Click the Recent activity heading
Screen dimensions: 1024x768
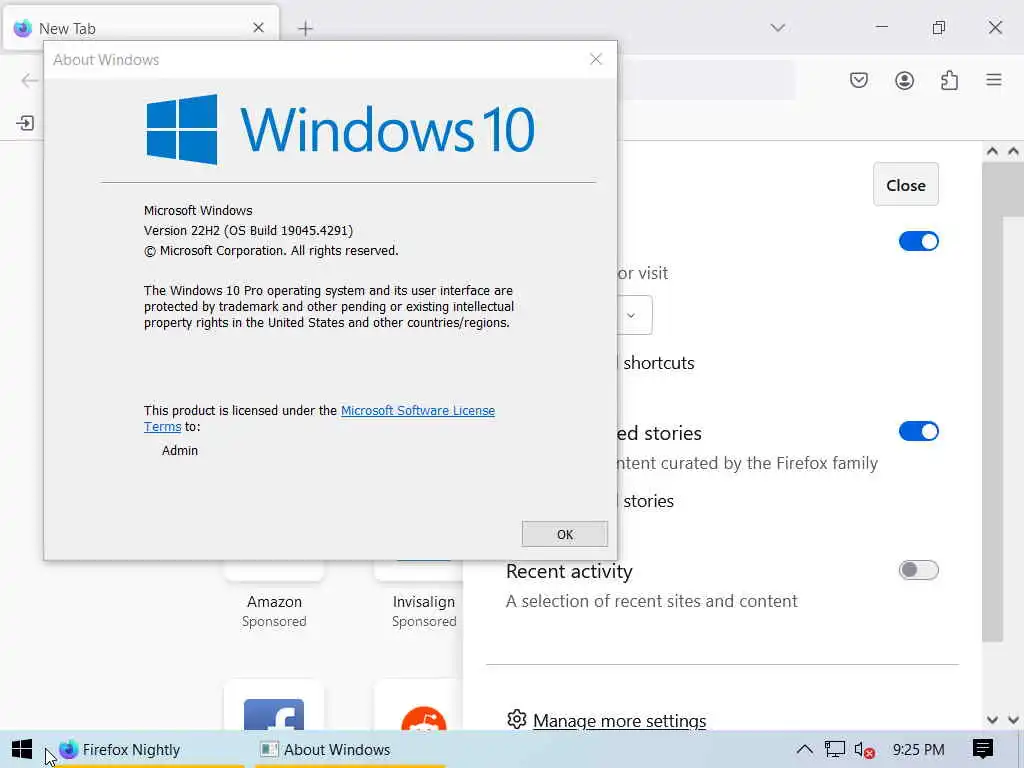point(569,571)
